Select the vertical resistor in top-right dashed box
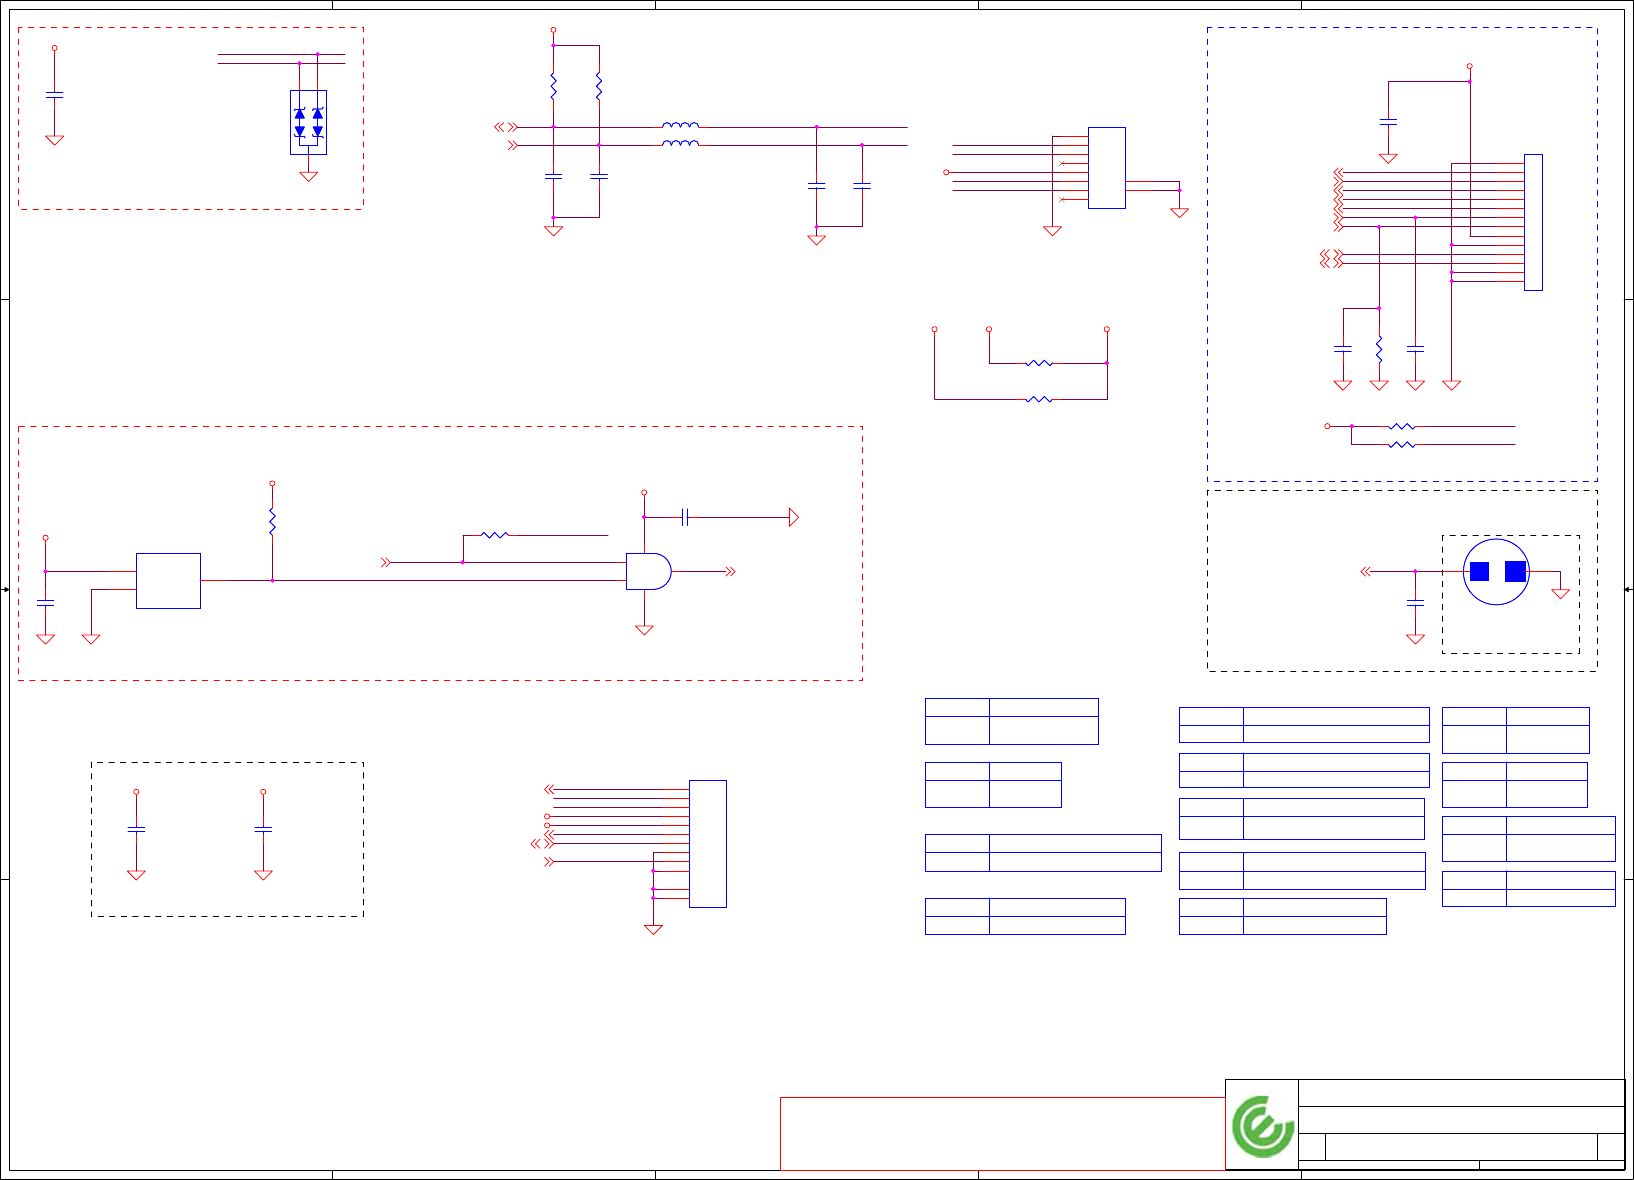 pos(1379,349)
